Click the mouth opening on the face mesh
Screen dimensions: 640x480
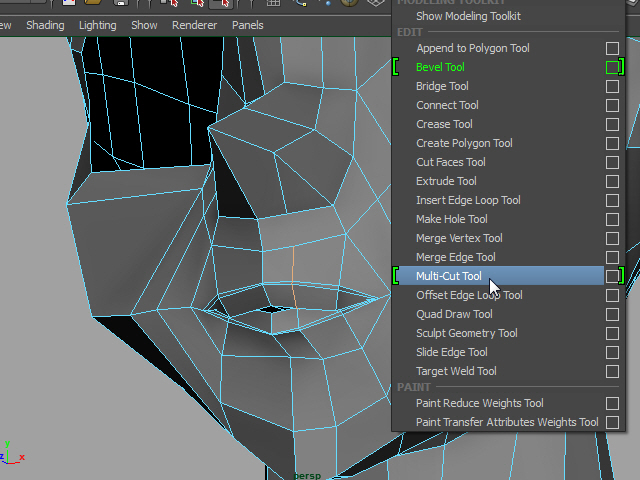point(272,309)
